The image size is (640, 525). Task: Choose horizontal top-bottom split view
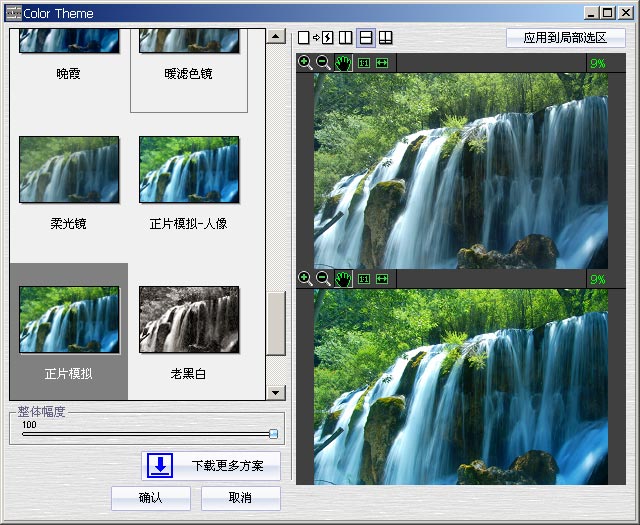click(x=366, y=38)
